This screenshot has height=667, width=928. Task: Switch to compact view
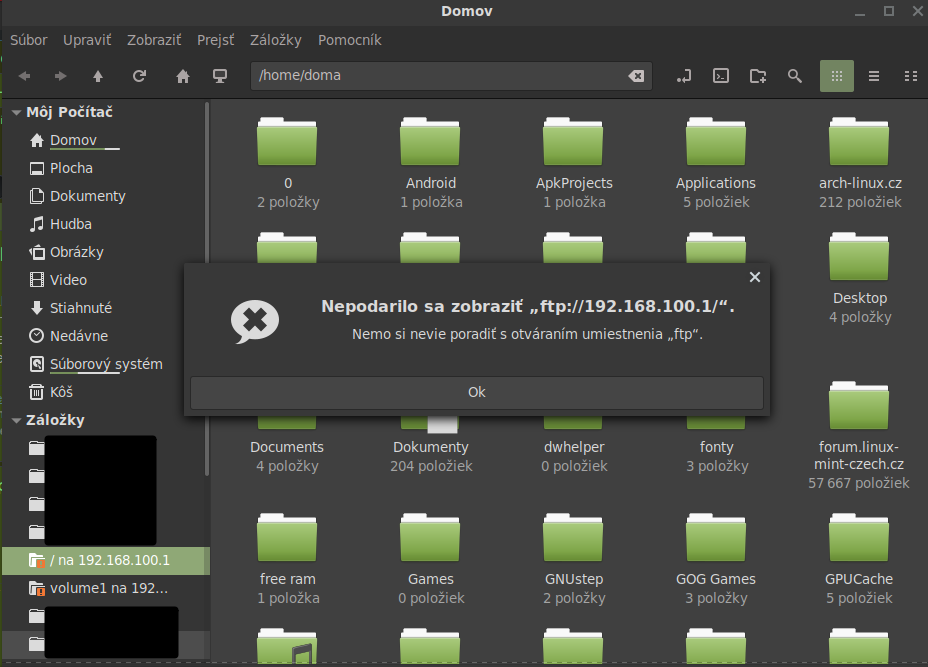(910, 76)
